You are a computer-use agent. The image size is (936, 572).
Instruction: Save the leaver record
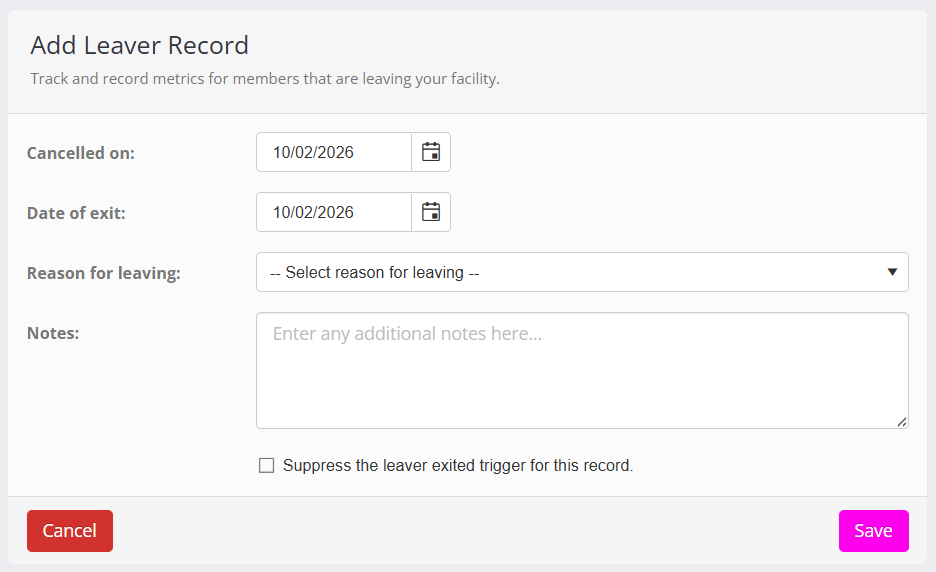click(x=873, y=531)
